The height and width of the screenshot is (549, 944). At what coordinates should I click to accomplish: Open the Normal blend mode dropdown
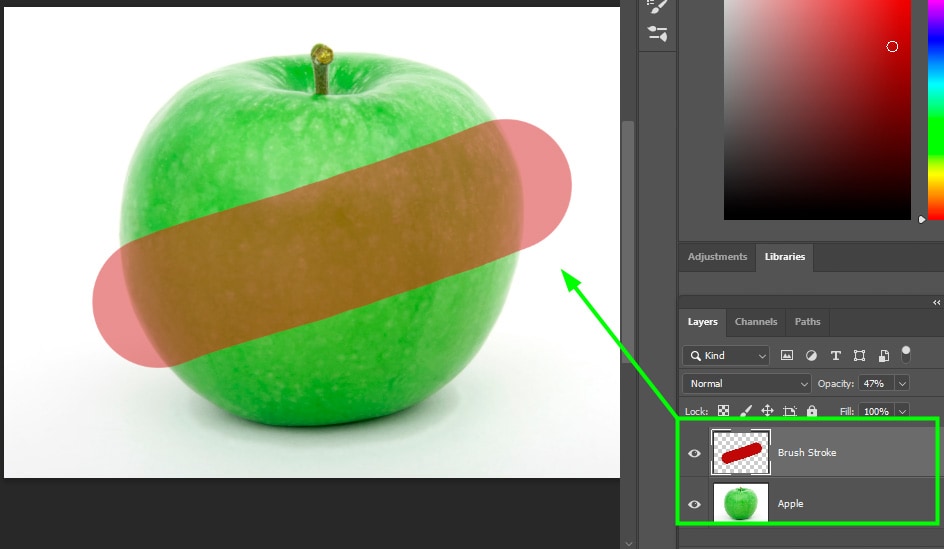tap(747, 383)
